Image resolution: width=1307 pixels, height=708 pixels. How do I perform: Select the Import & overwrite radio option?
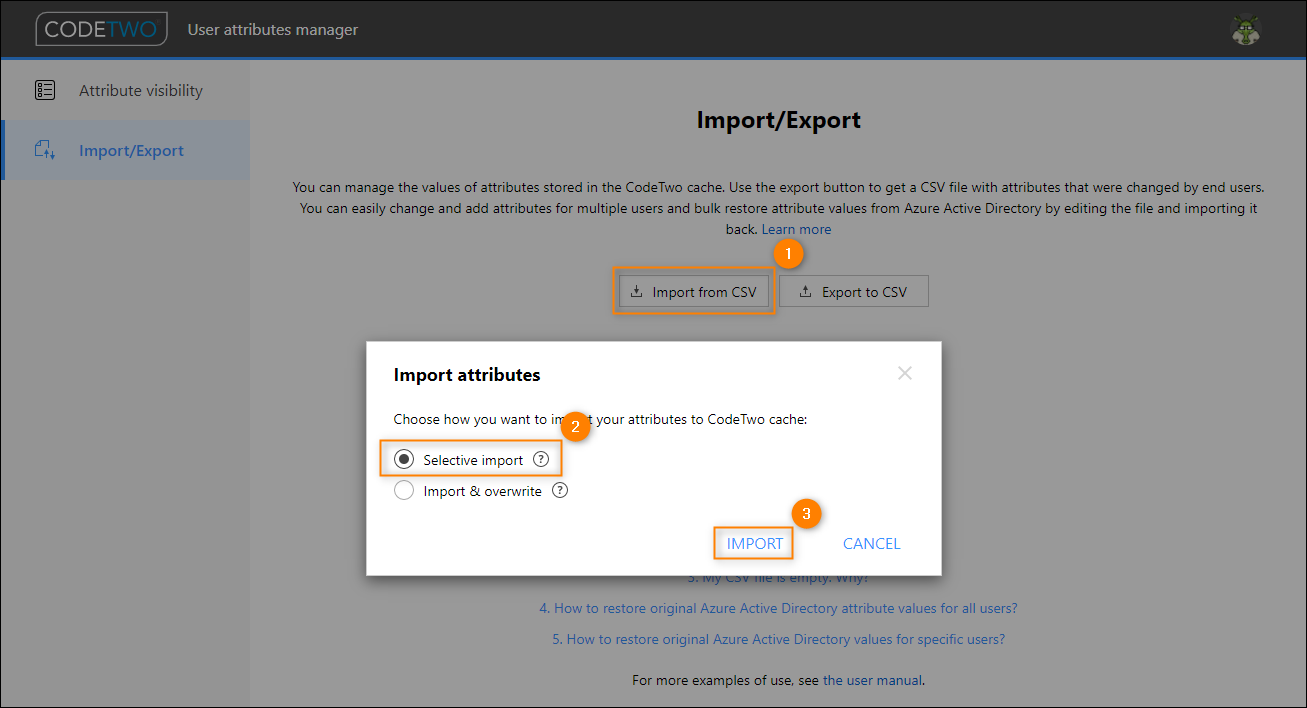coord(404,491)
